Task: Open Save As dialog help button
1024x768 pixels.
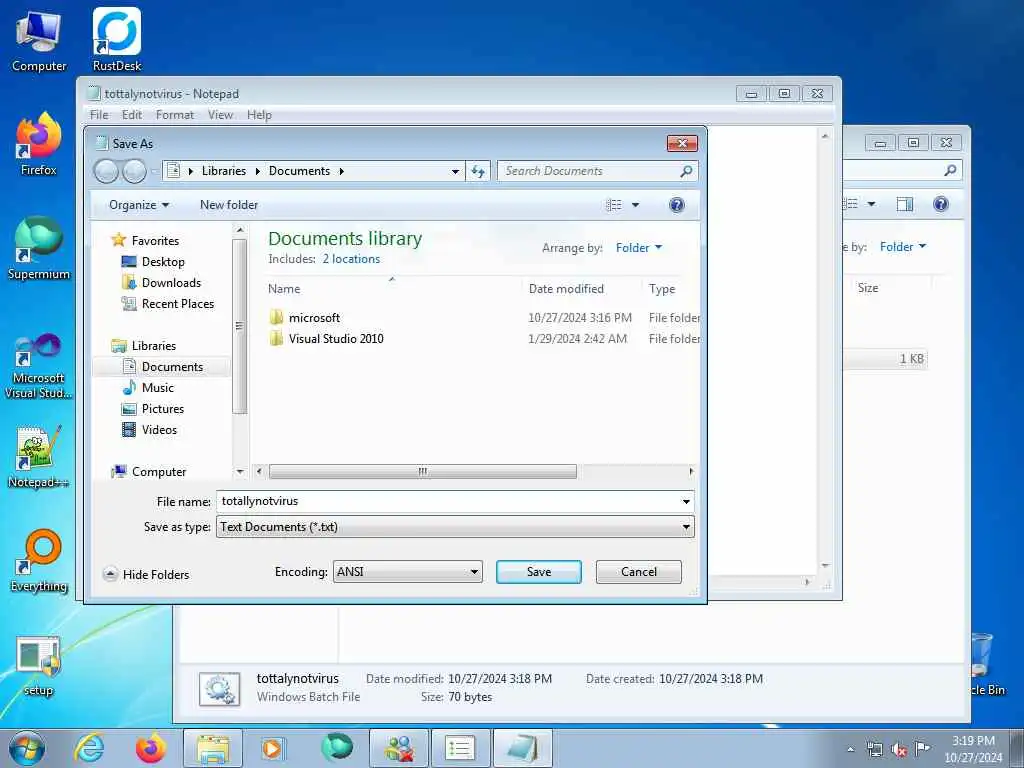Action: click(677, 205)
